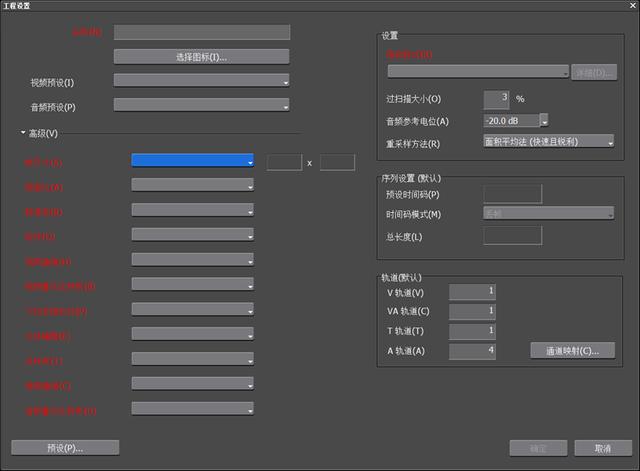Open the dropdown for the red label ending in (P)

click(192, 309)
